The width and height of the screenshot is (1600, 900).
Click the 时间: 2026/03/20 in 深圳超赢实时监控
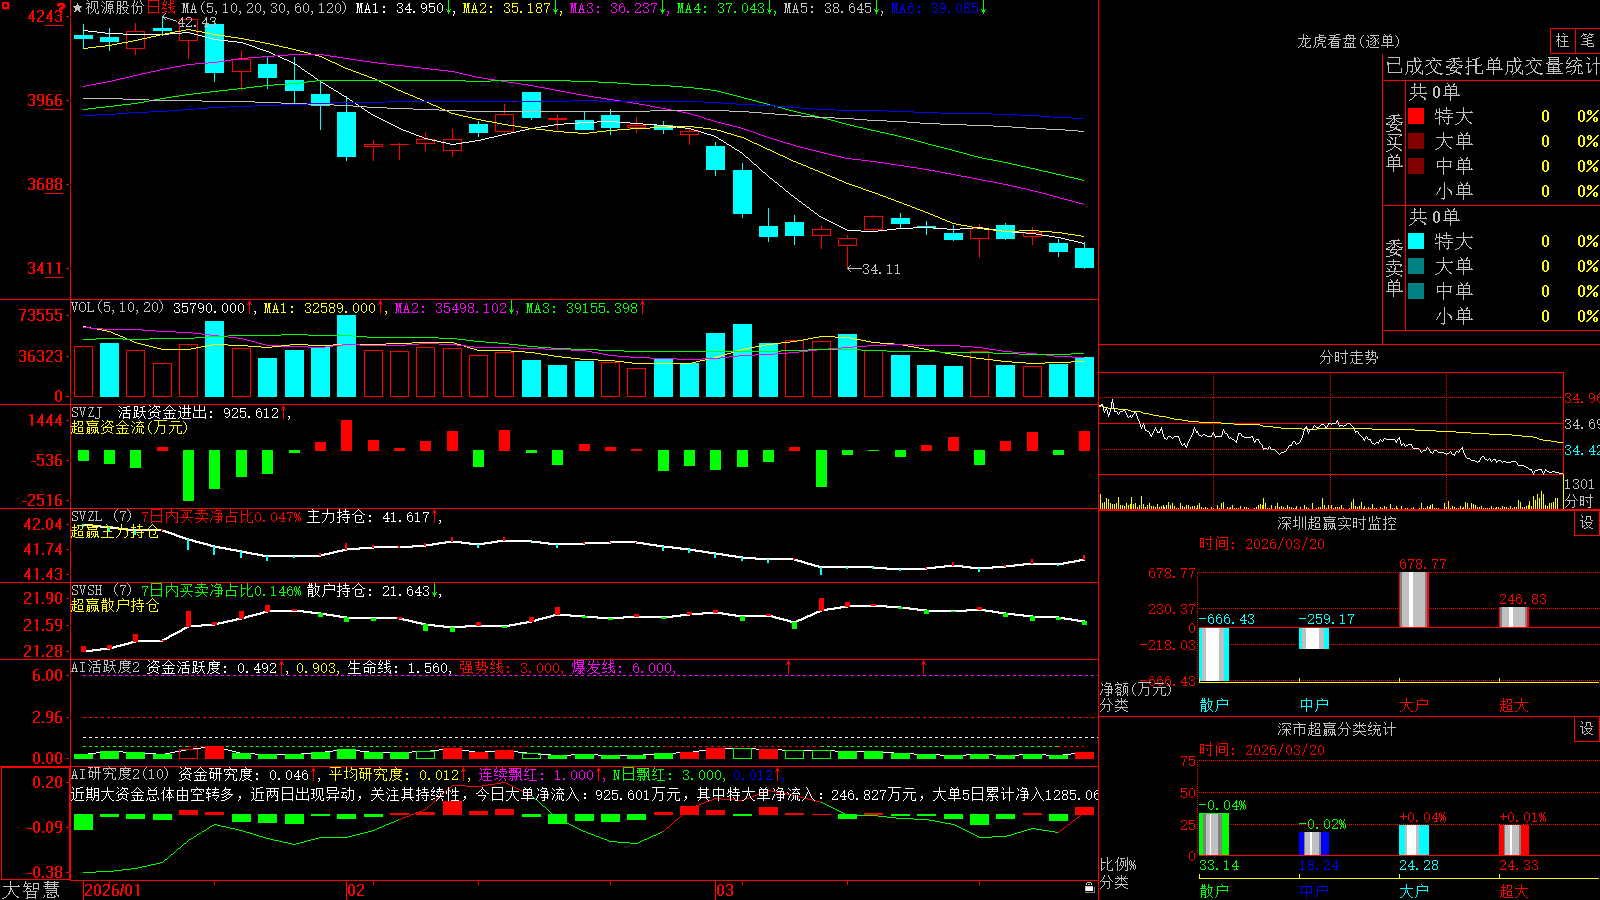(1261, 544)
